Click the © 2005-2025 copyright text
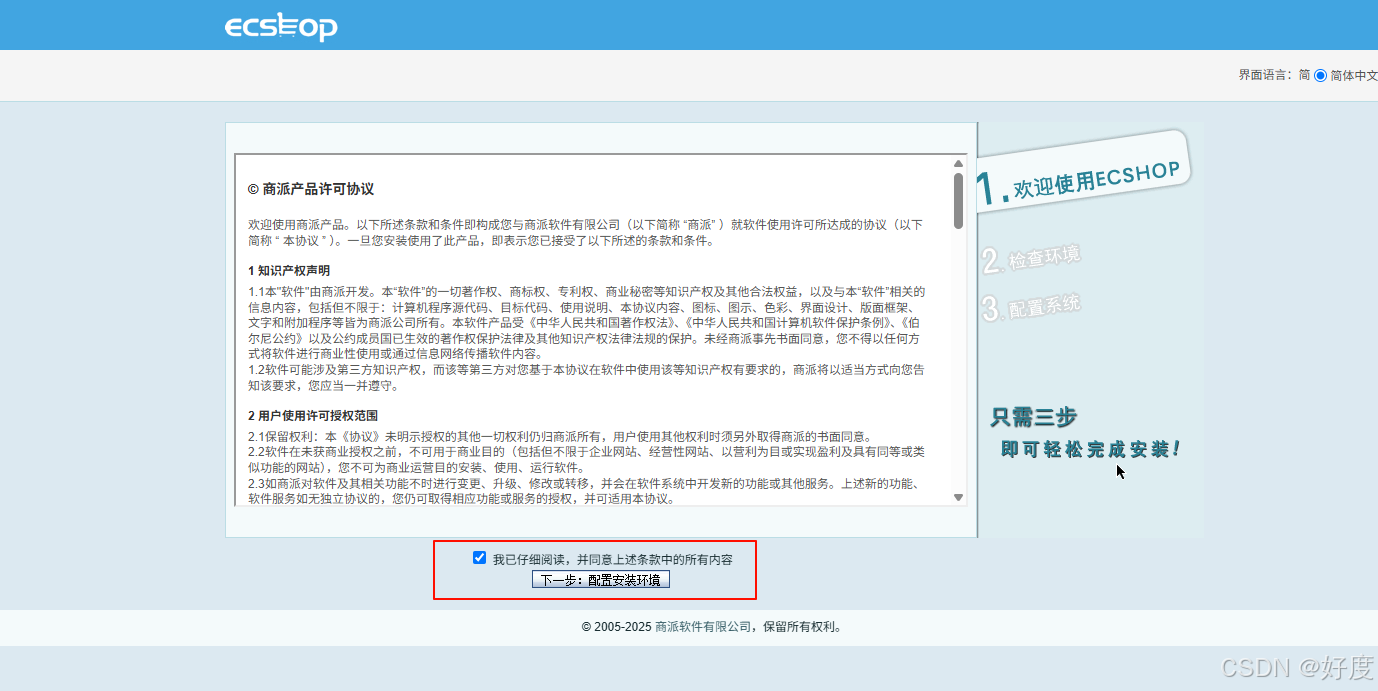Image resolution: width=1378 pixels, height=691 pixels. pos(616,627)
